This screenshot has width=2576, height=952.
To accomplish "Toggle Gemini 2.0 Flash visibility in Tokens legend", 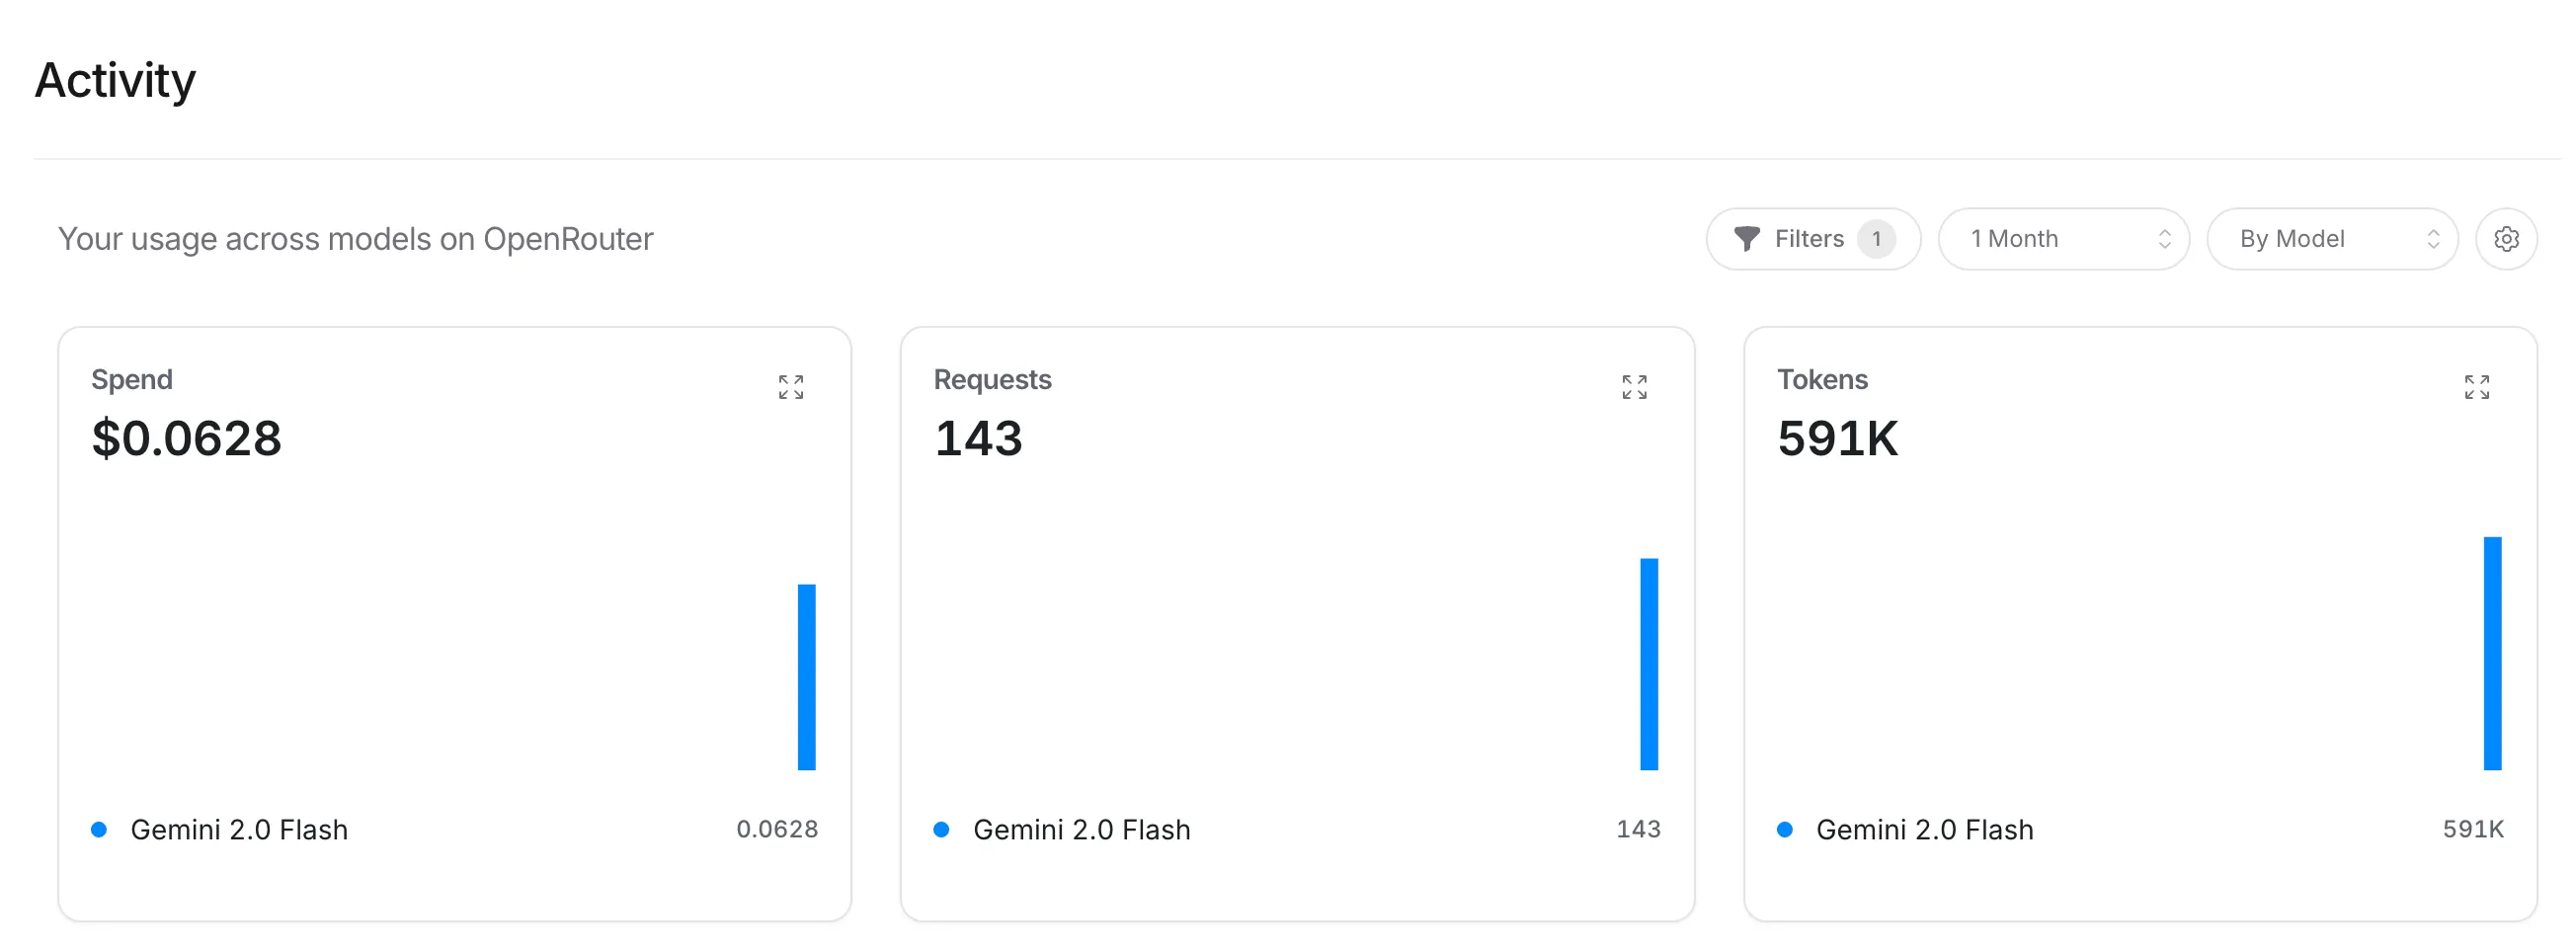I will pyautogui.click(x=1925, y=829).
